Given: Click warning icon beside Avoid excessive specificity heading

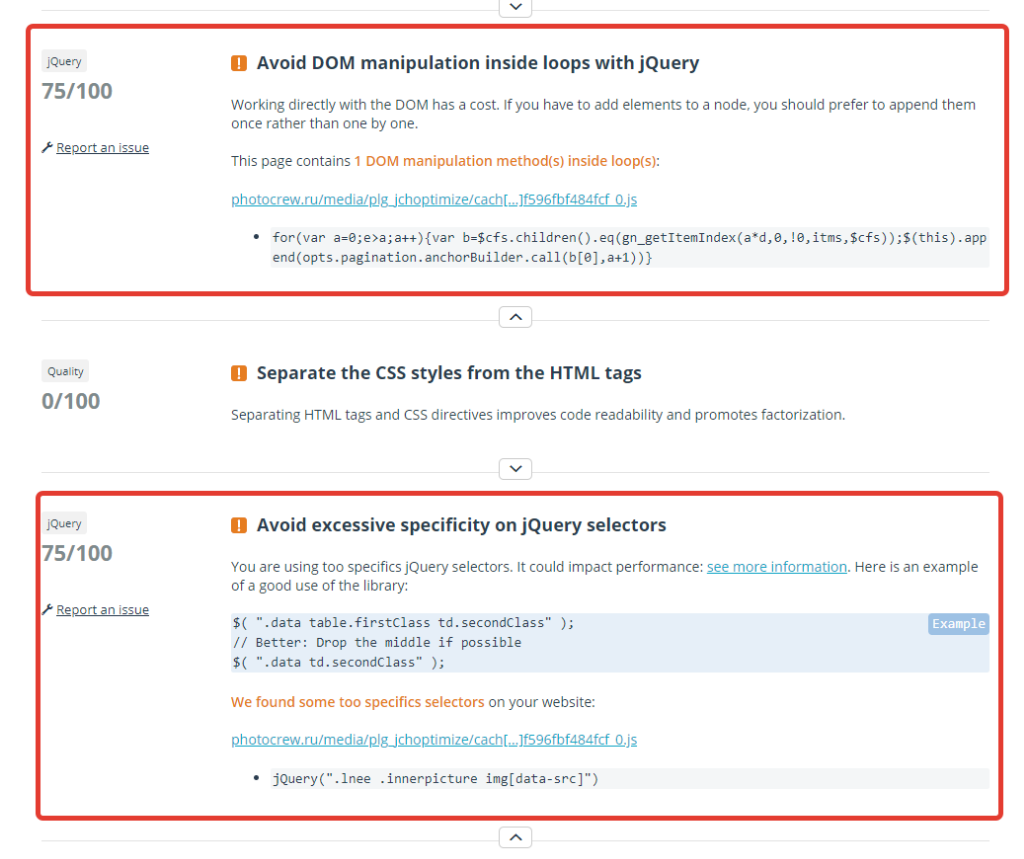Looking at the screenshot, I should coord(239,526).
